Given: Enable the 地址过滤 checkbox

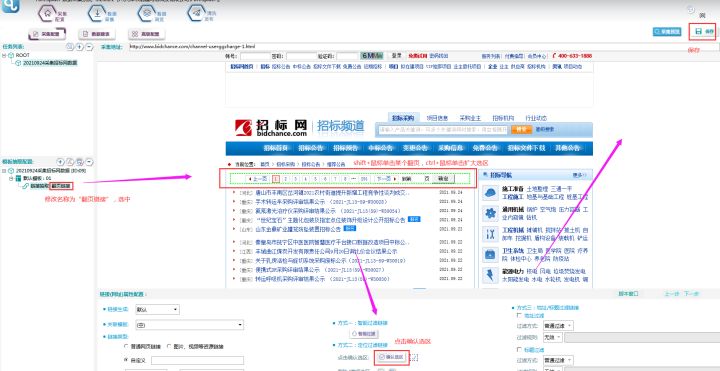Looking at the screenshot, I should click(x=519, y=316).
